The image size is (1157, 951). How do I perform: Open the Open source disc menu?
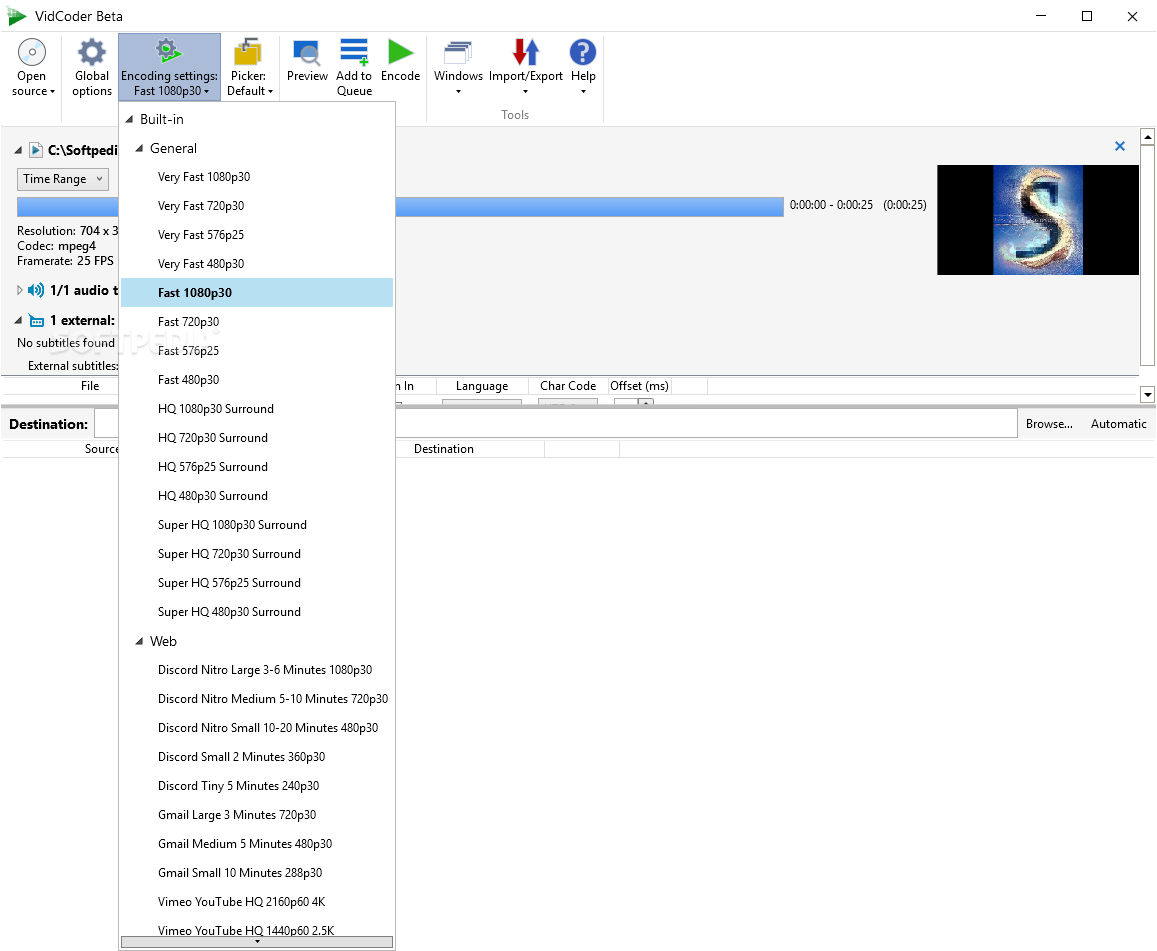[x=32, y=67]
